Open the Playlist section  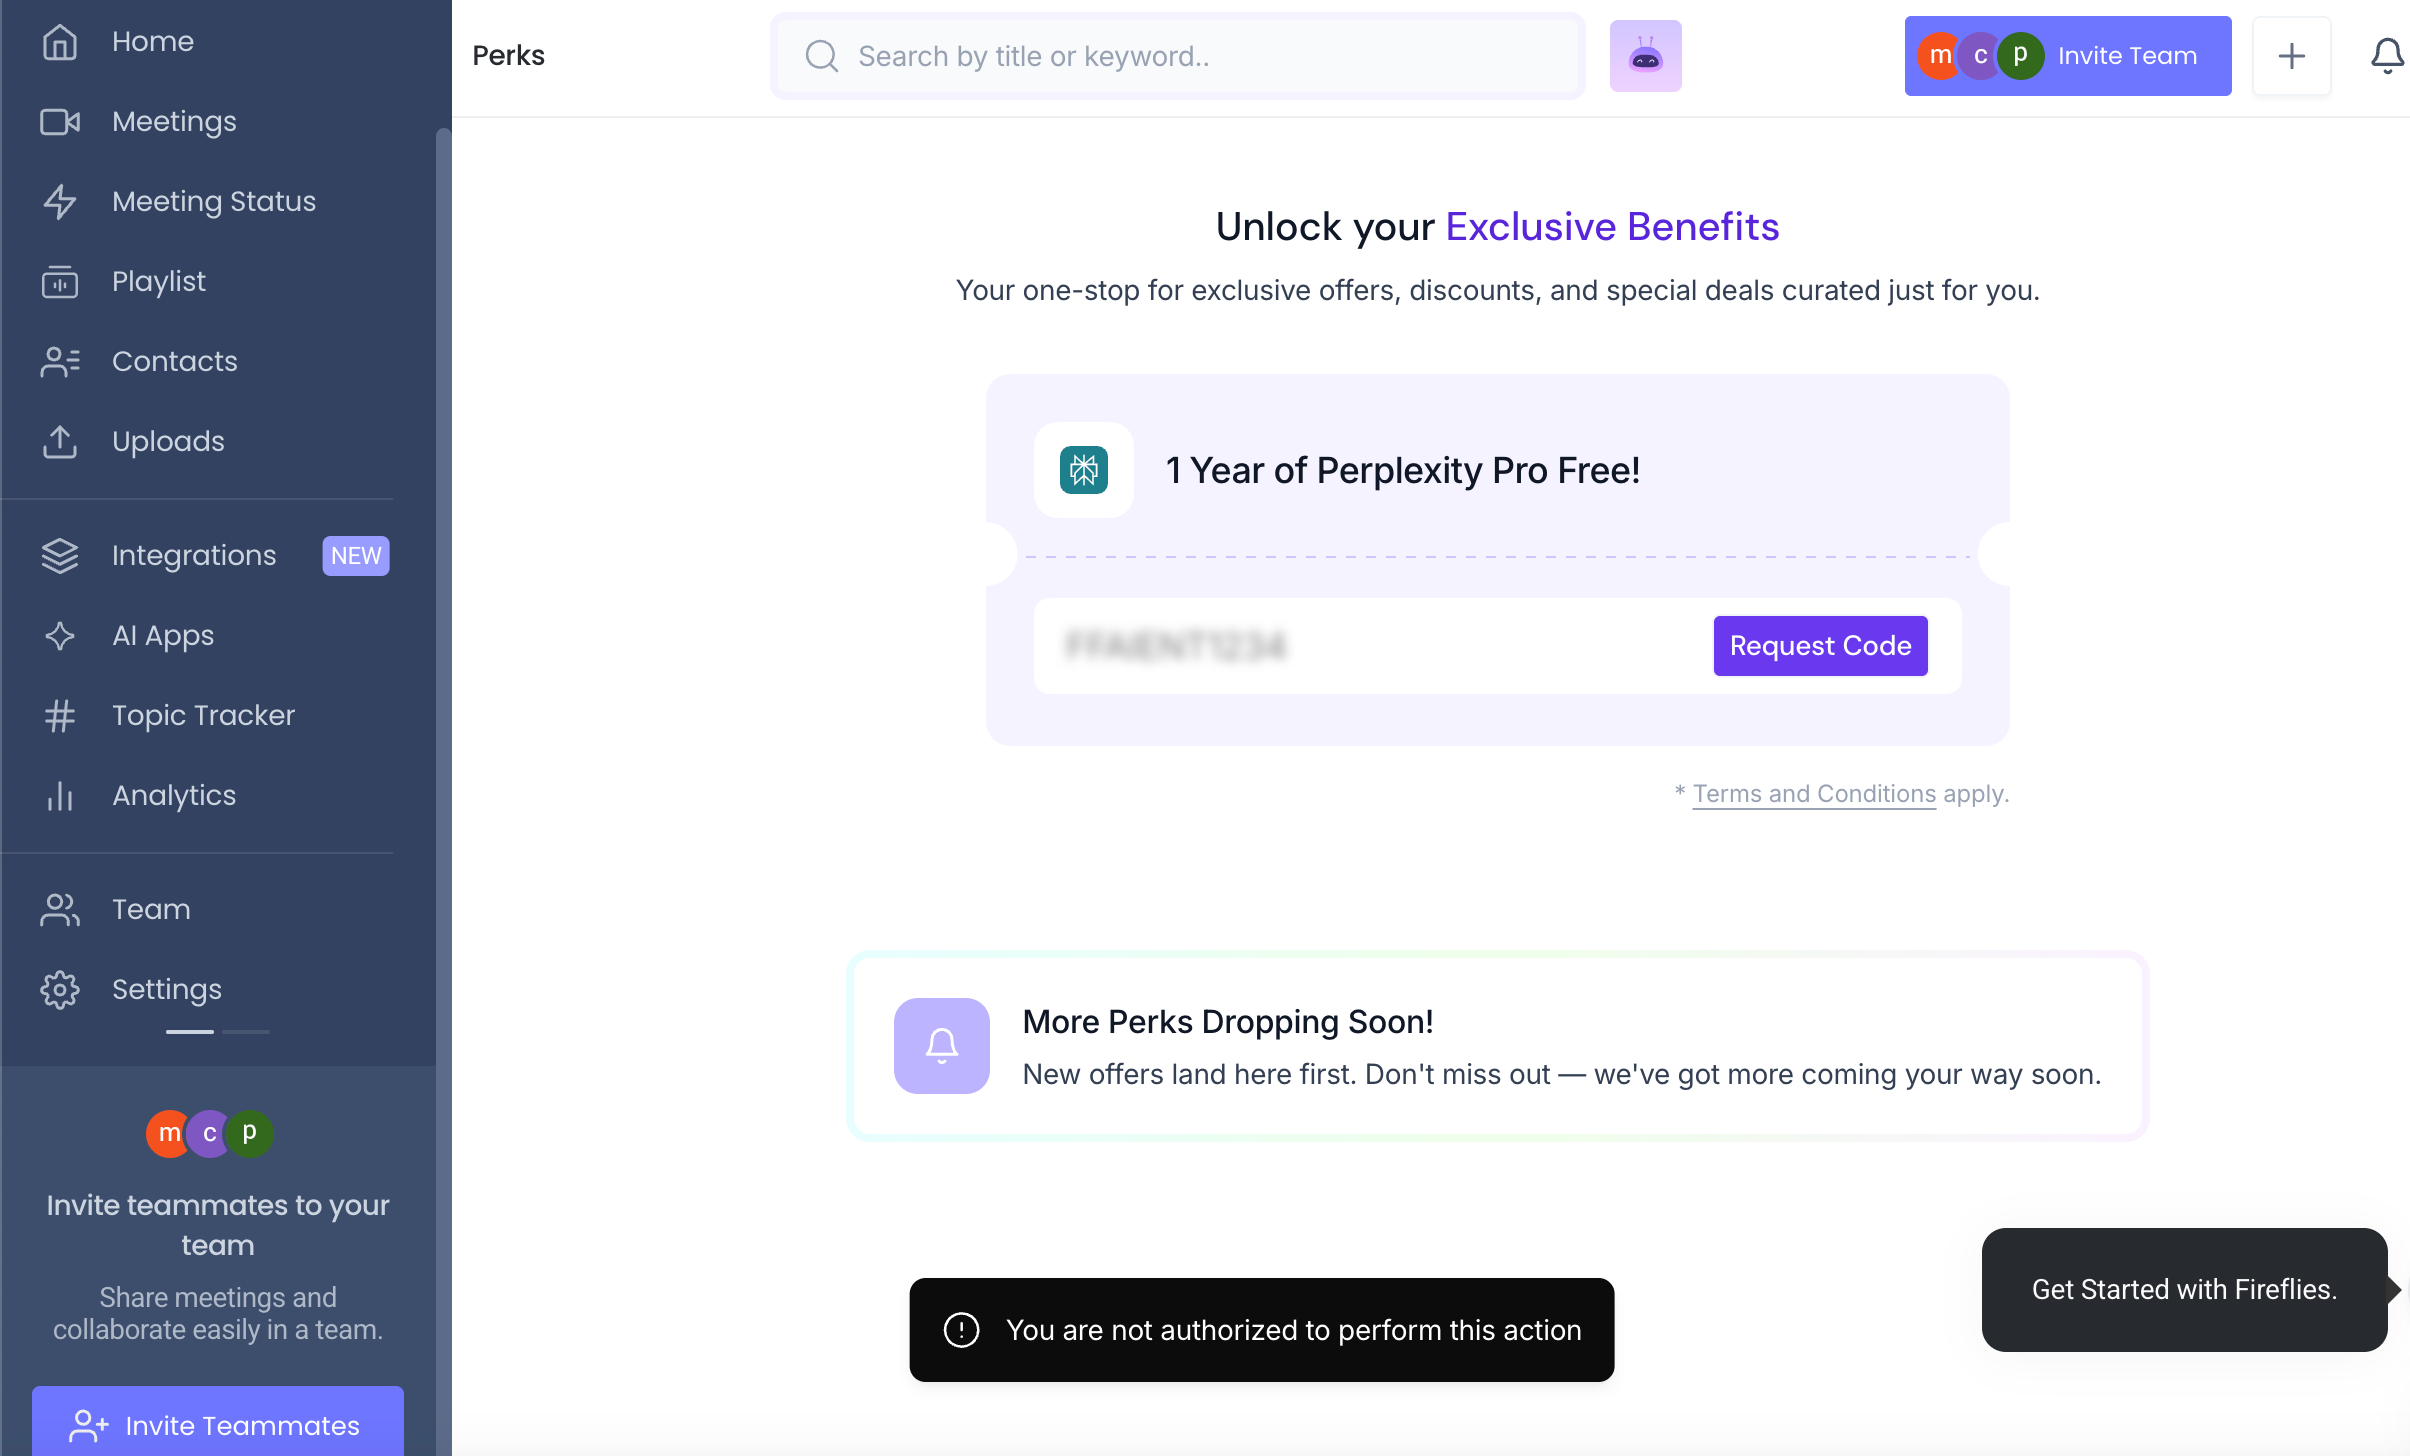tap(158, 281)
